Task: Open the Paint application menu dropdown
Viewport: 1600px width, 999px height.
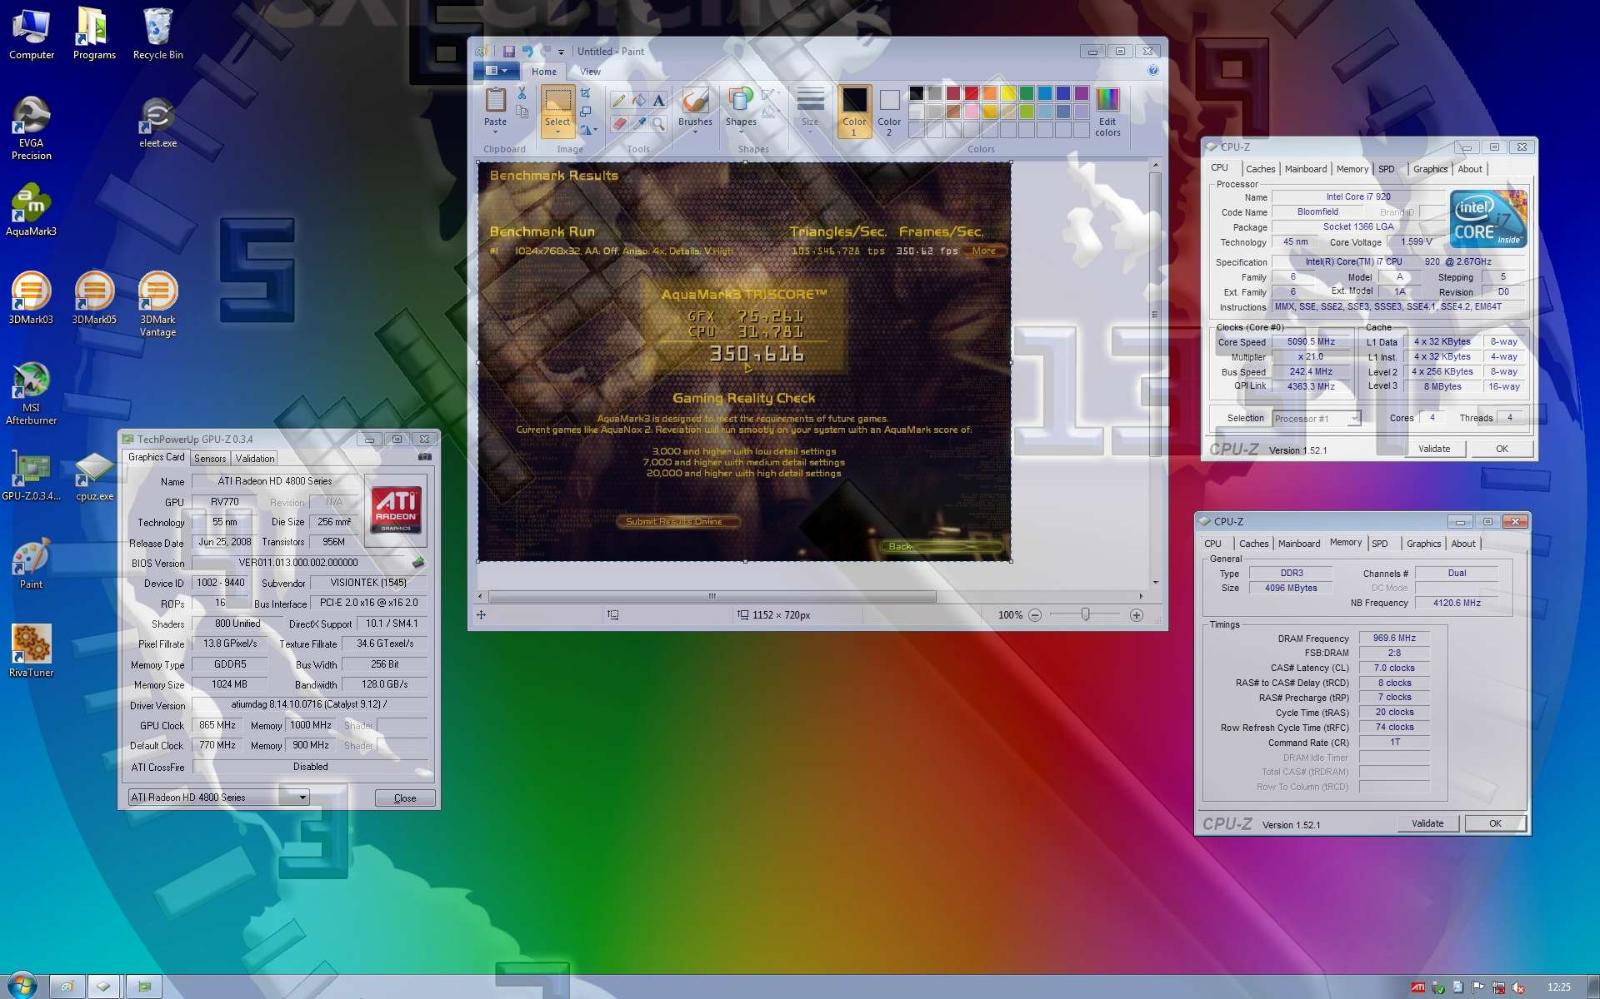Action: point(495,71)
